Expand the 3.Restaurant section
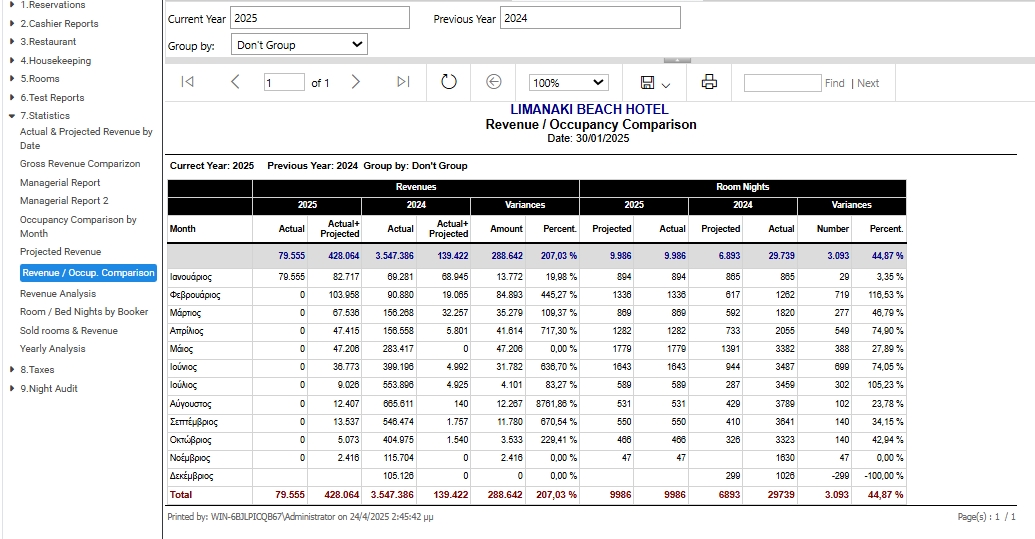Viewport: 1035px width, 539px height. point(12,42)
